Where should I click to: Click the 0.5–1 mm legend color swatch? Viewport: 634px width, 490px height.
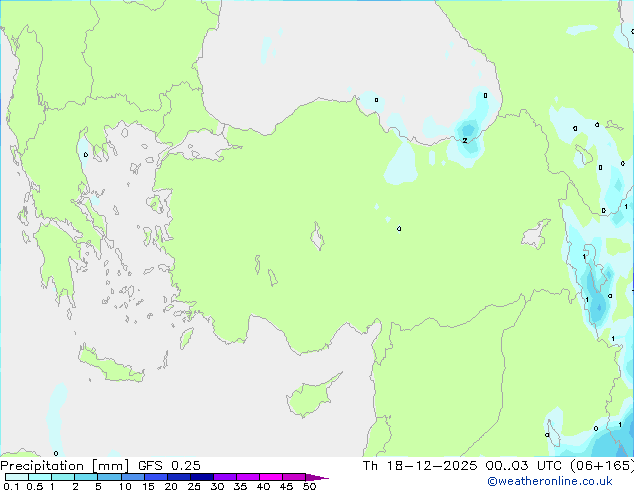(40, 477)
